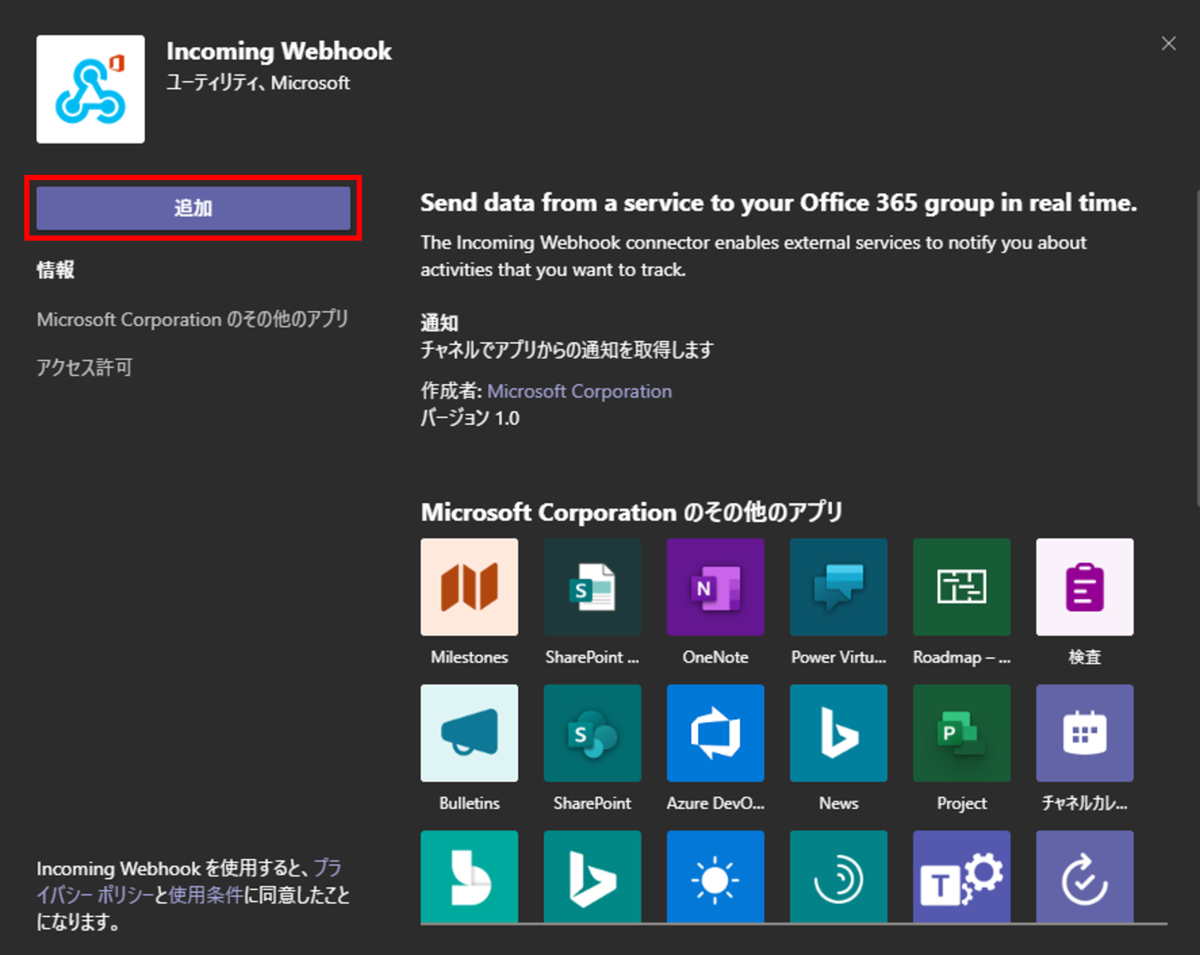The height and width of the screenshot is (955, 1200).
Task: Select the Azure DevOps app icon
Action: [716, 733]
